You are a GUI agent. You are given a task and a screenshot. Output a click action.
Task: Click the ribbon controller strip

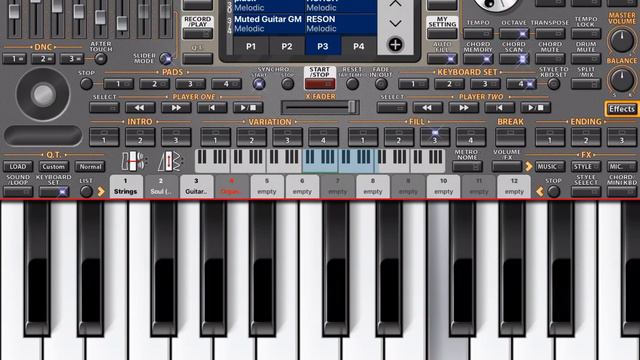pos(43,136)
